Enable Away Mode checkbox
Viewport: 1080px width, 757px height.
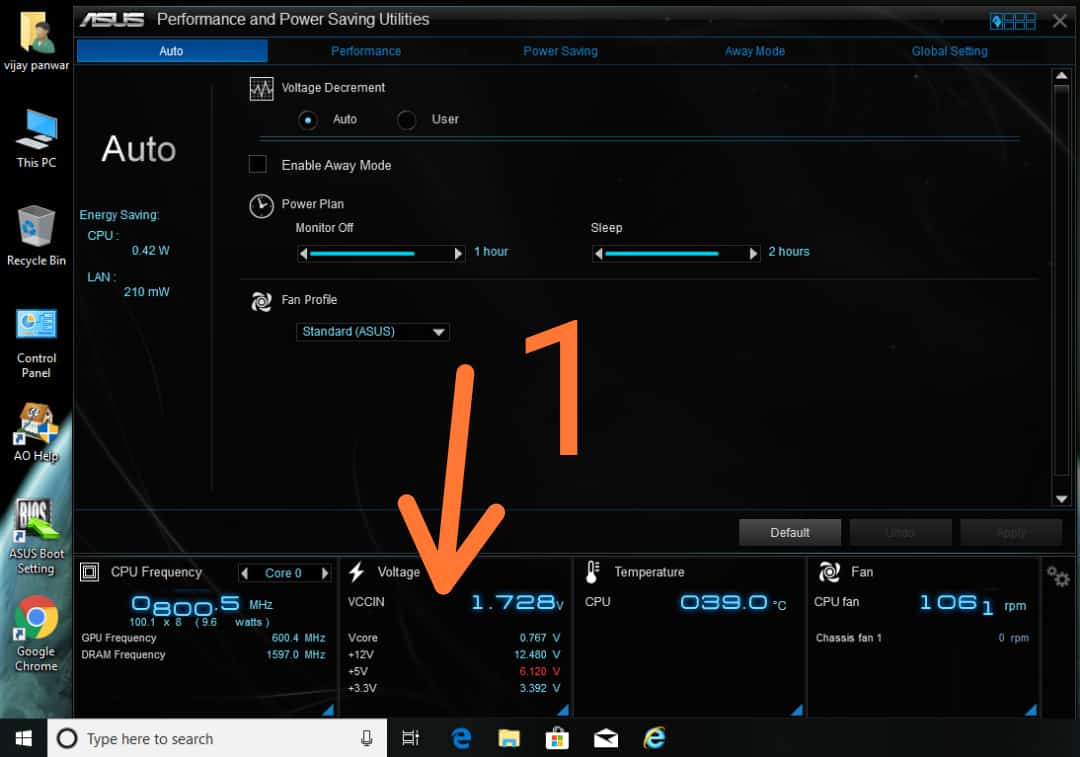click(x=258, y=165)
